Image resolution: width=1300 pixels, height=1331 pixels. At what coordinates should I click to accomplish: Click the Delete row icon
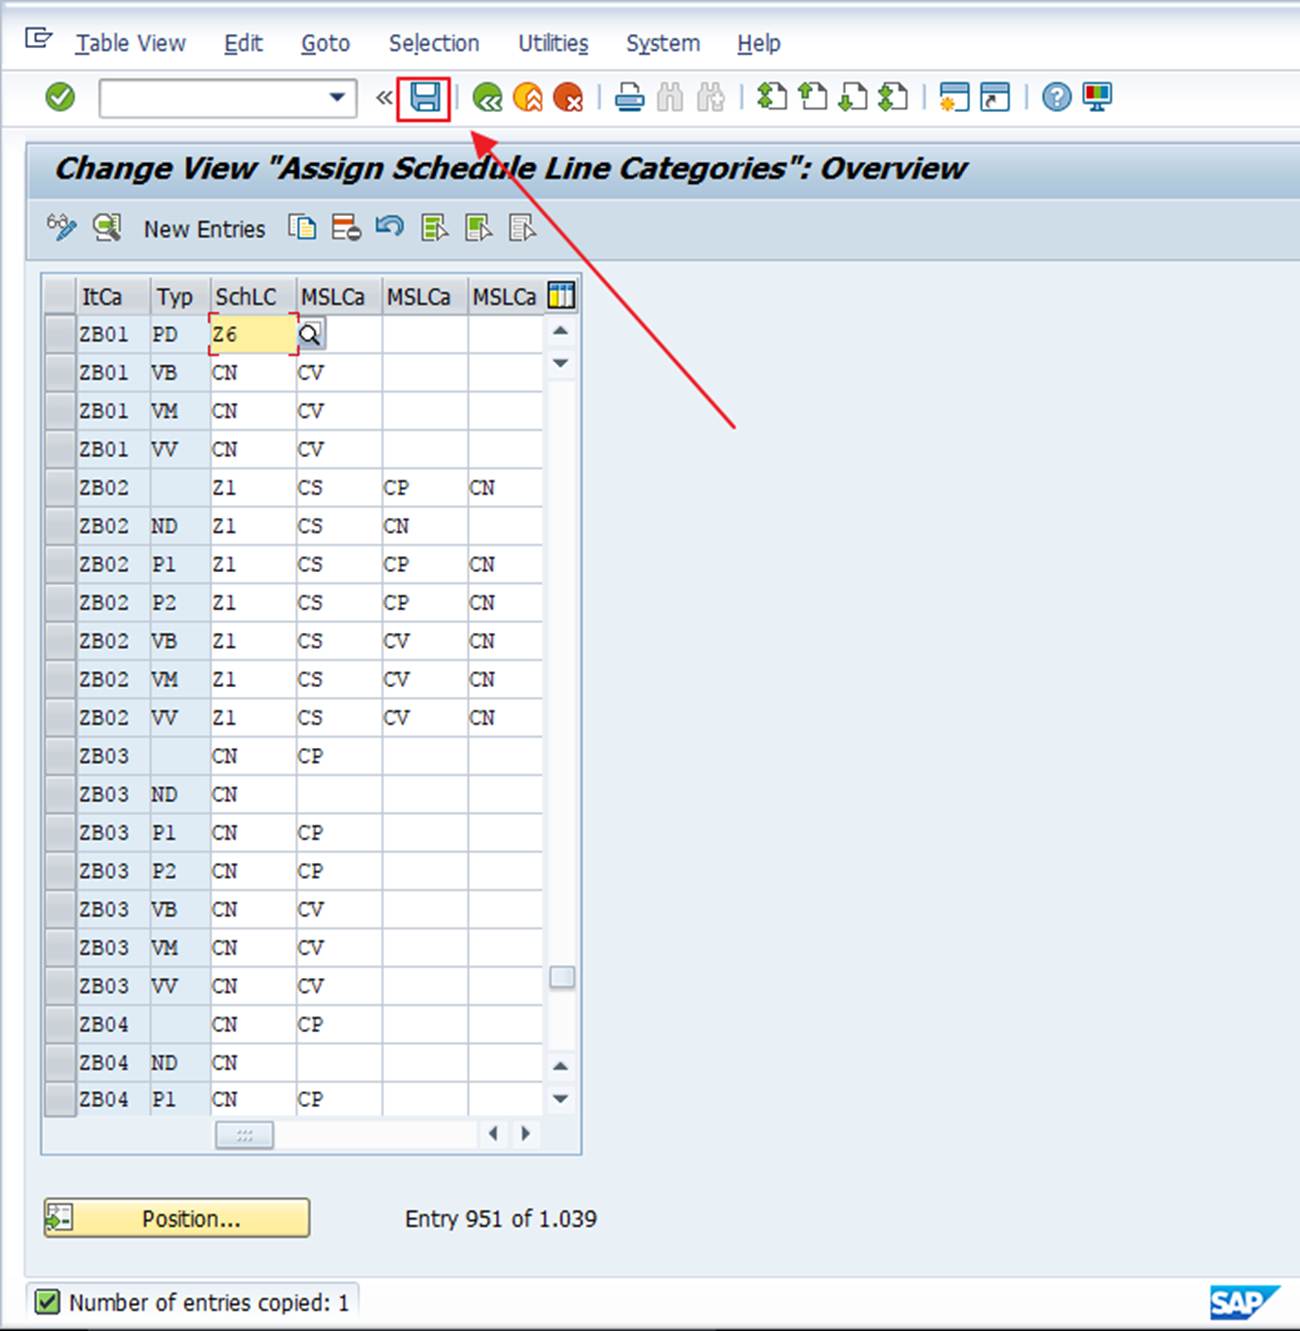pyautogui.click(x=346, y=228)
